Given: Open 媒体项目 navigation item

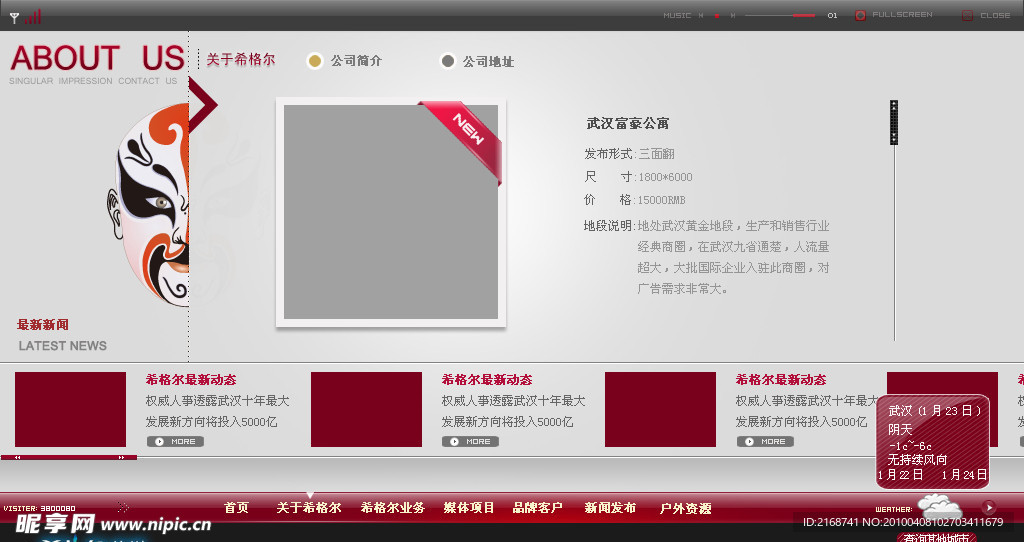Looking at the screenshot, I should pos(469,507).
